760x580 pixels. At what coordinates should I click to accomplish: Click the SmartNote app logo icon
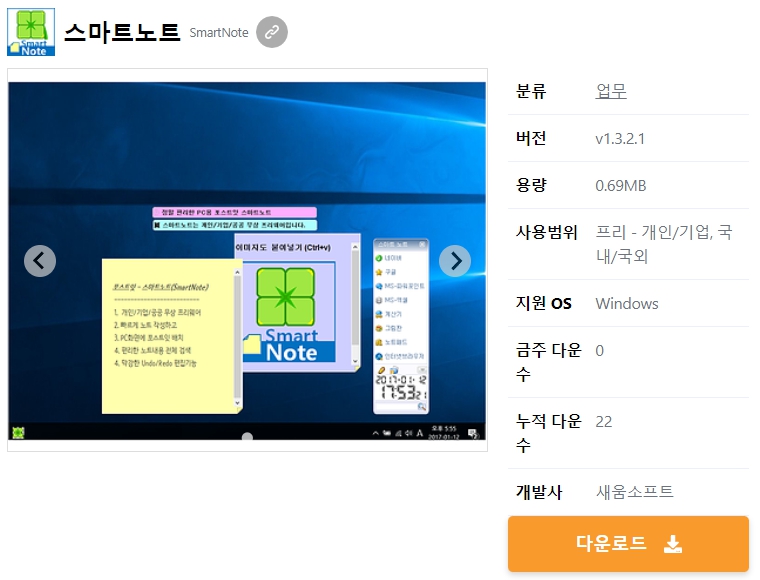(x=31, y=32)
